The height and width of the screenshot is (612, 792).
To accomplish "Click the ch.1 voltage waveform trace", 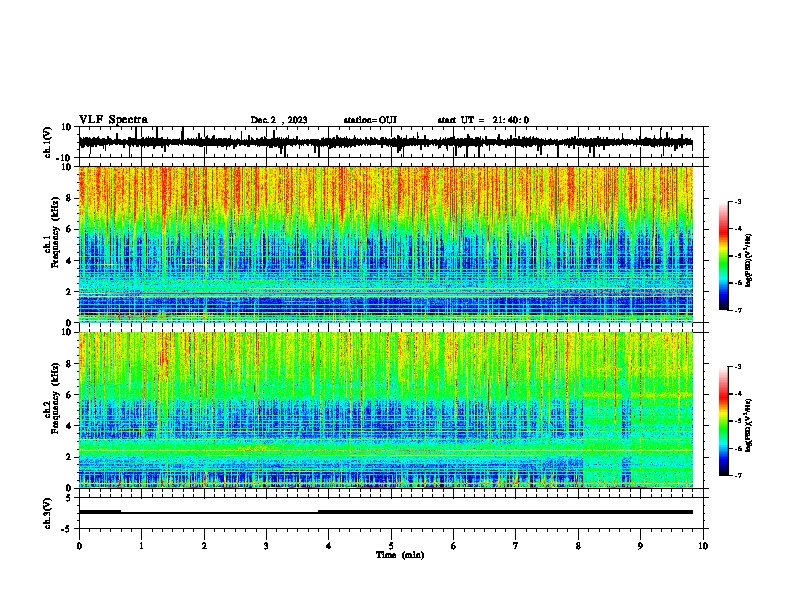I will tap(386, 142).
